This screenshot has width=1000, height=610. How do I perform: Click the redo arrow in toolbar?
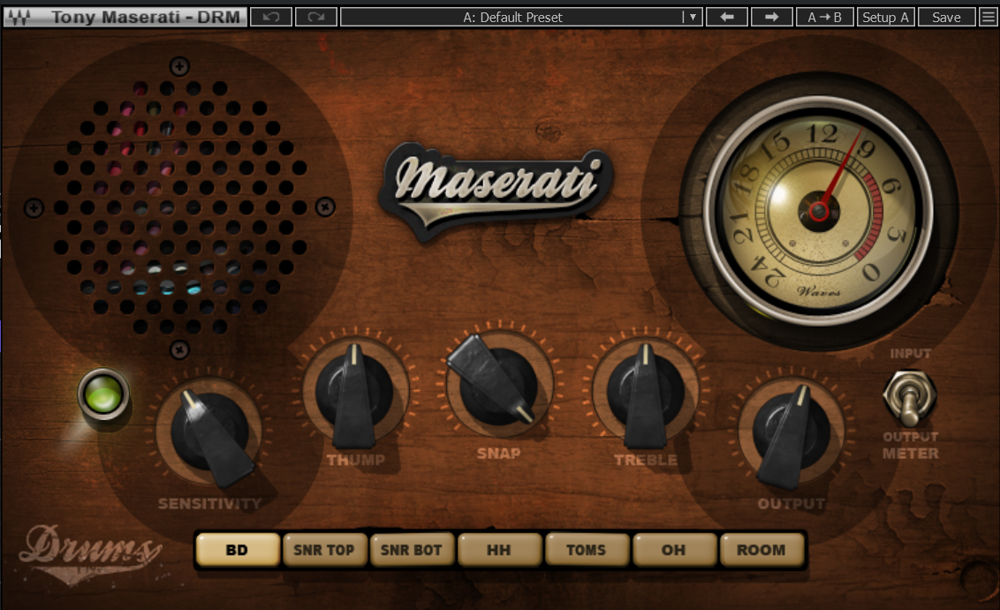316,17
